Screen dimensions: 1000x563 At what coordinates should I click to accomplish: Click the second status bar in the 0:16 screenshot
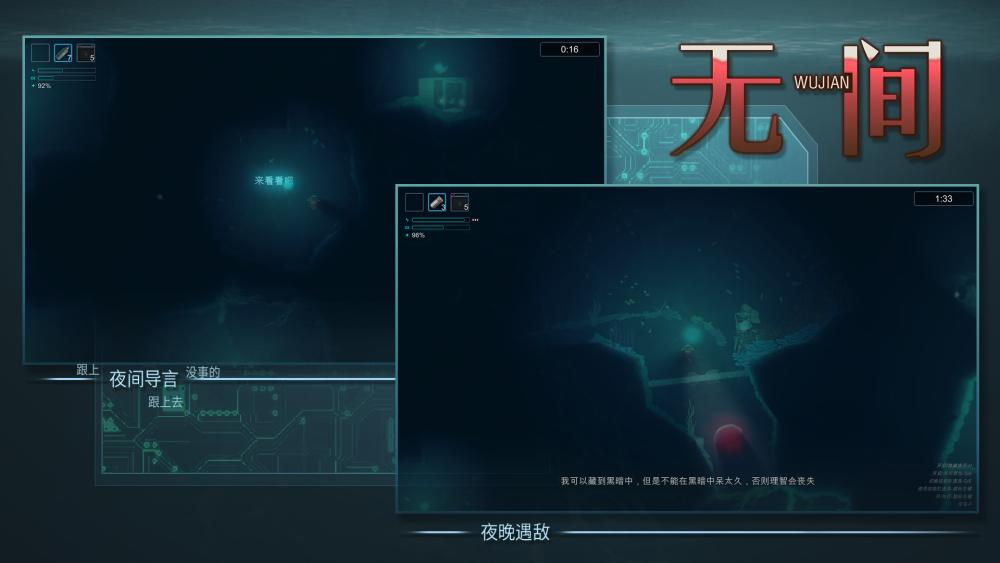click(x=67, y=78)
